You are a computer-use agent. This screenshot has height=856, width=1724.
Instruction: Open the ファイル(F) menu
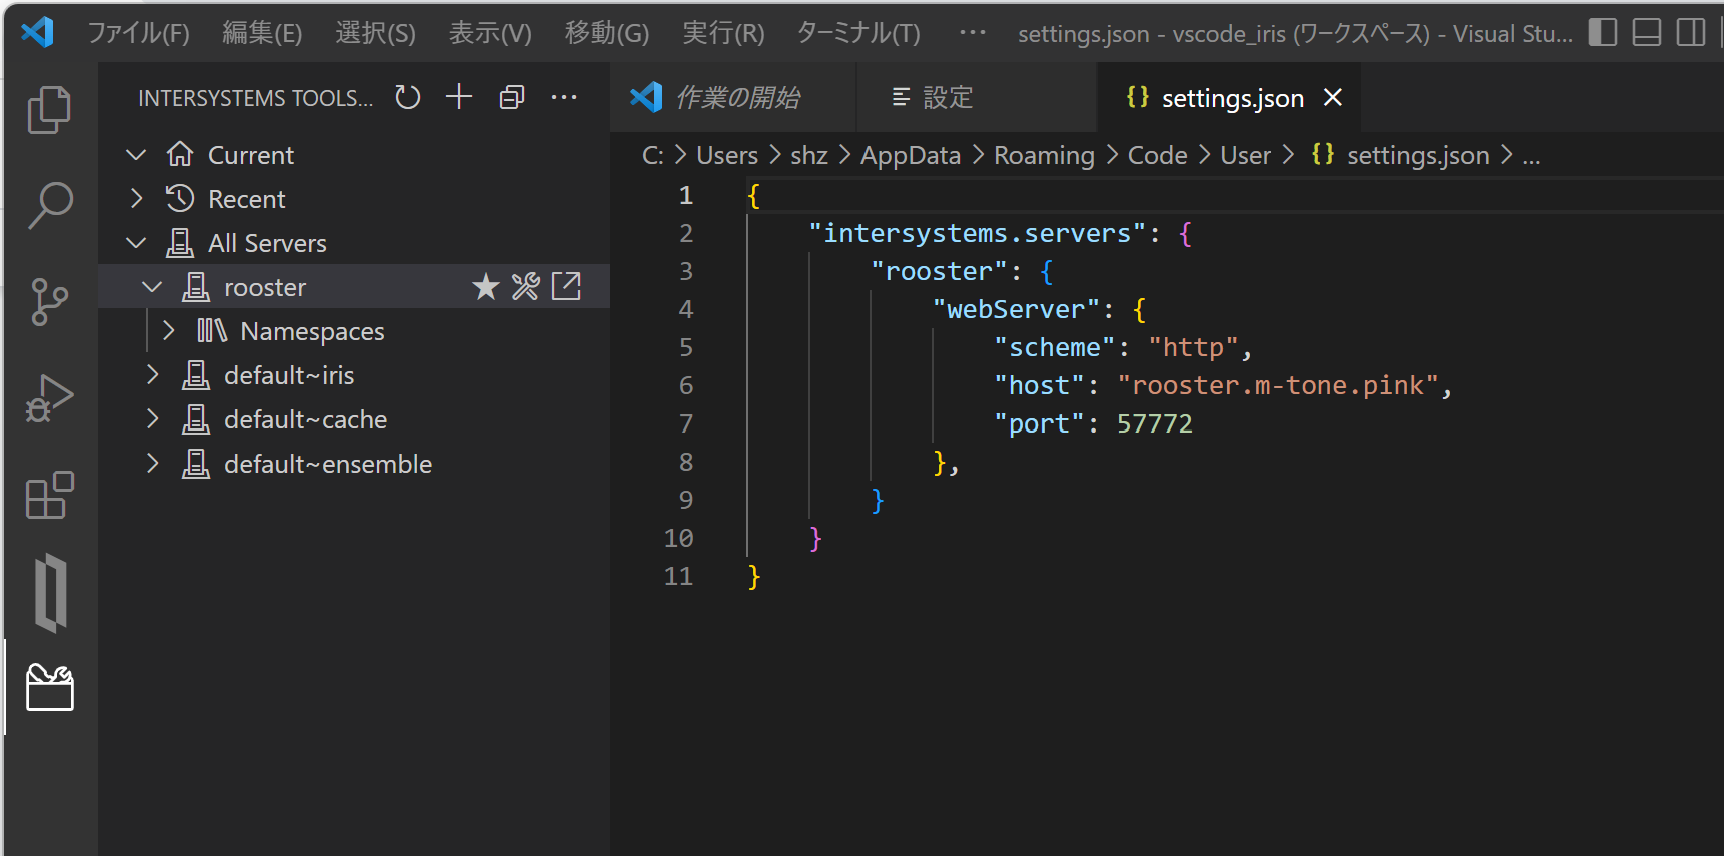pyautogui.click(x=138, y=33)
